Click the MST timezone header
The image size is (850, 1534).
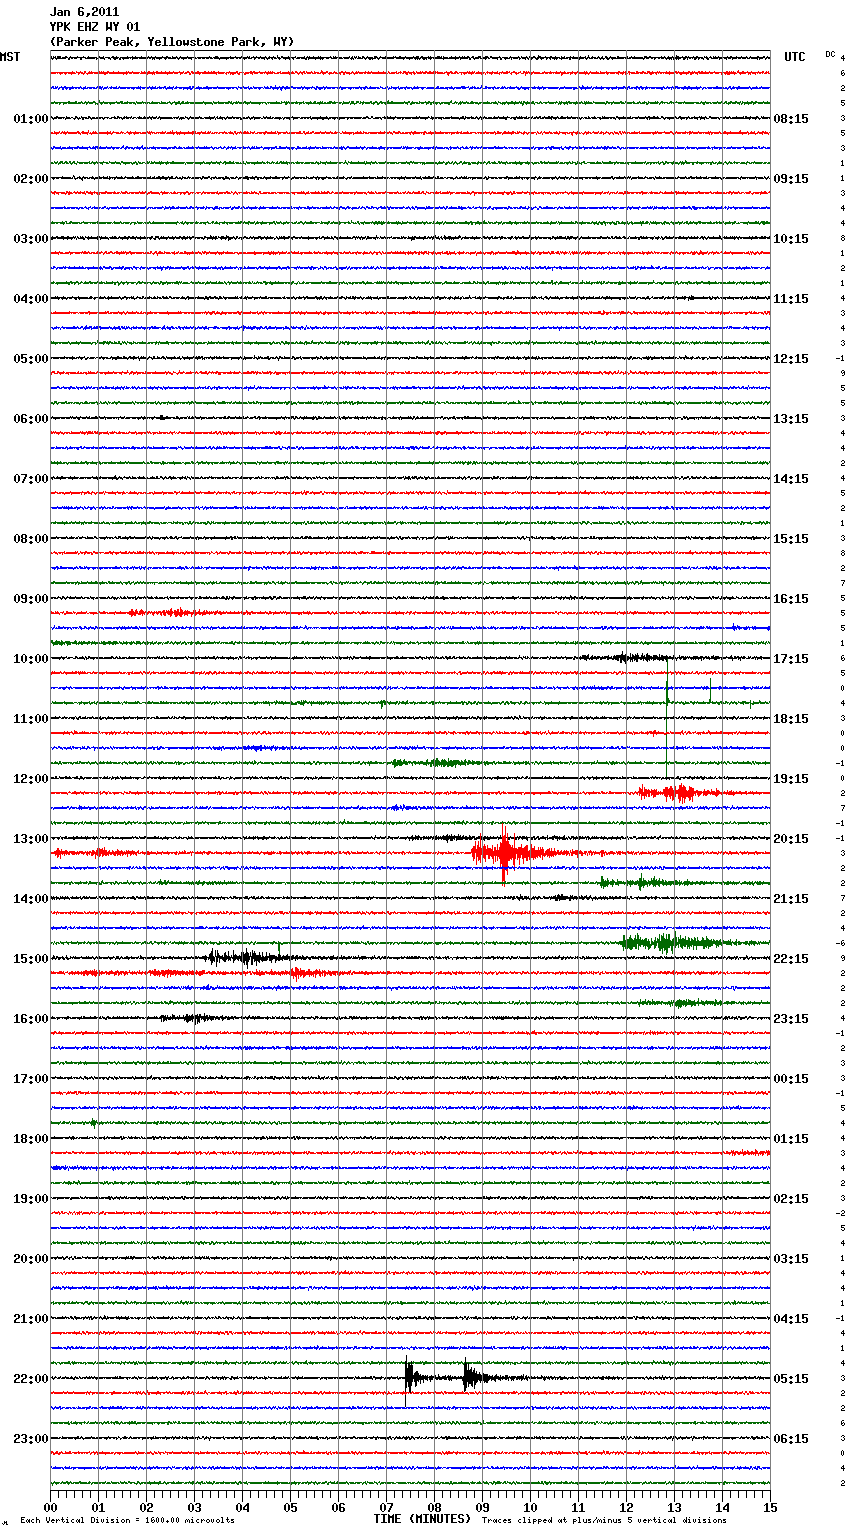(10, 57)
